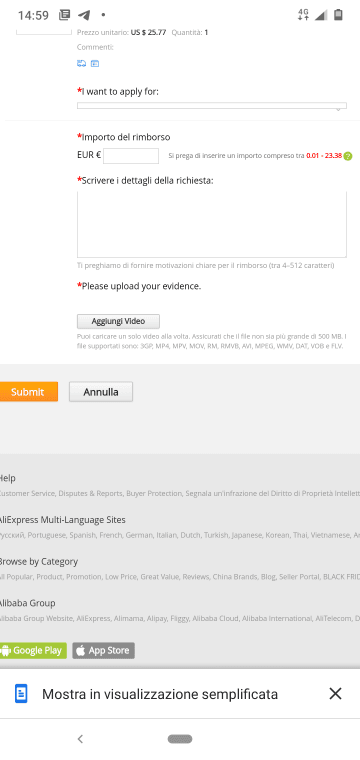Open the Customer Service link

27,493
